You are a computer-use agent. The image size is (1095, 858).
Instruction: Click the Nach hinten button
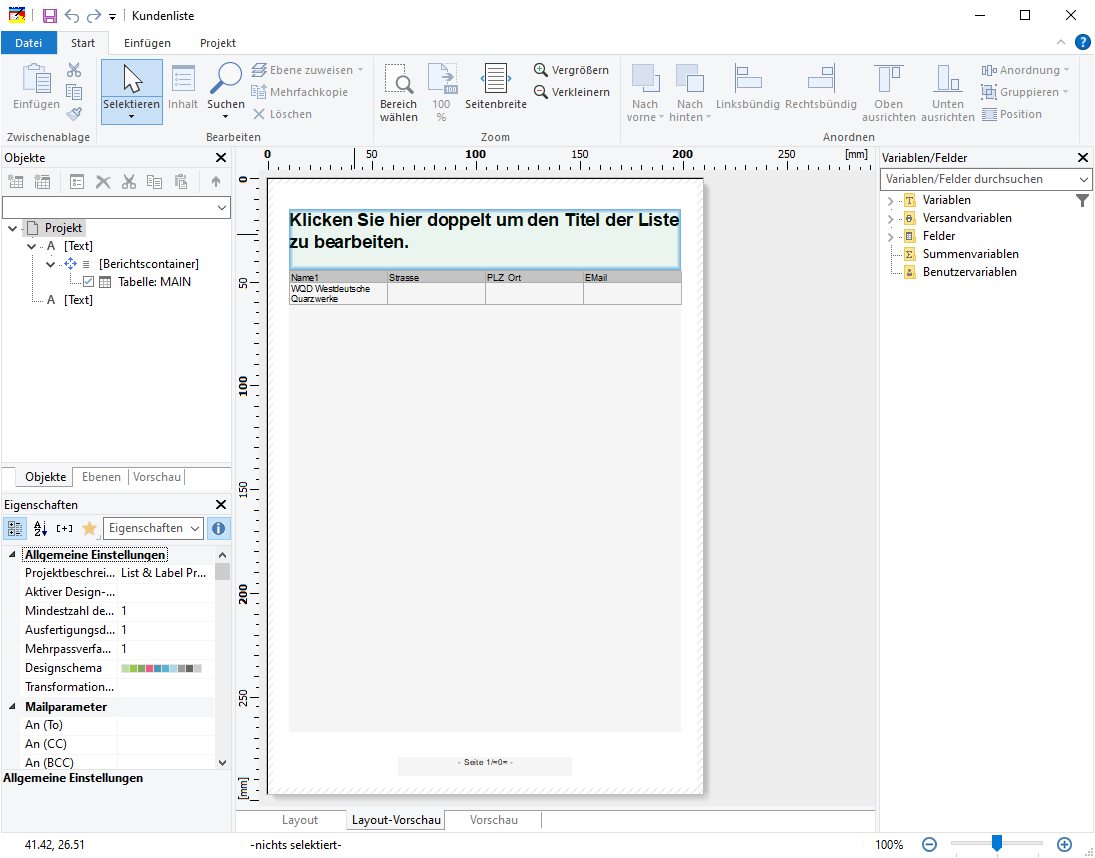[x=690, y=92]
